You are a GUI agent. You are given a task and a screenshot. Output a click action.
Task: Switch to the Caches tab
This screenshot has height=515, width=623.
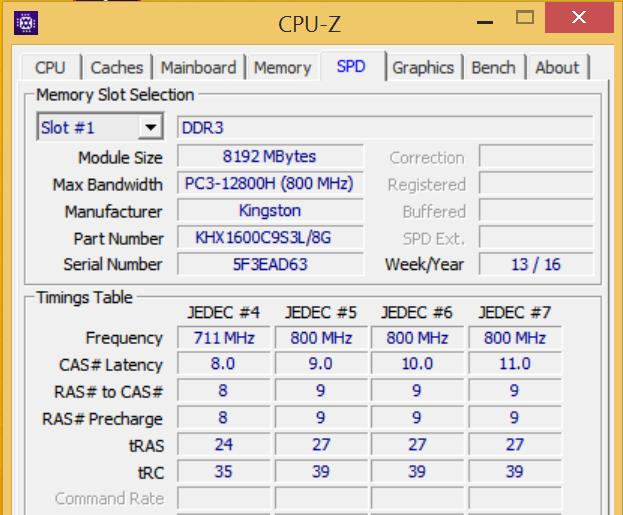click(117, 68)
